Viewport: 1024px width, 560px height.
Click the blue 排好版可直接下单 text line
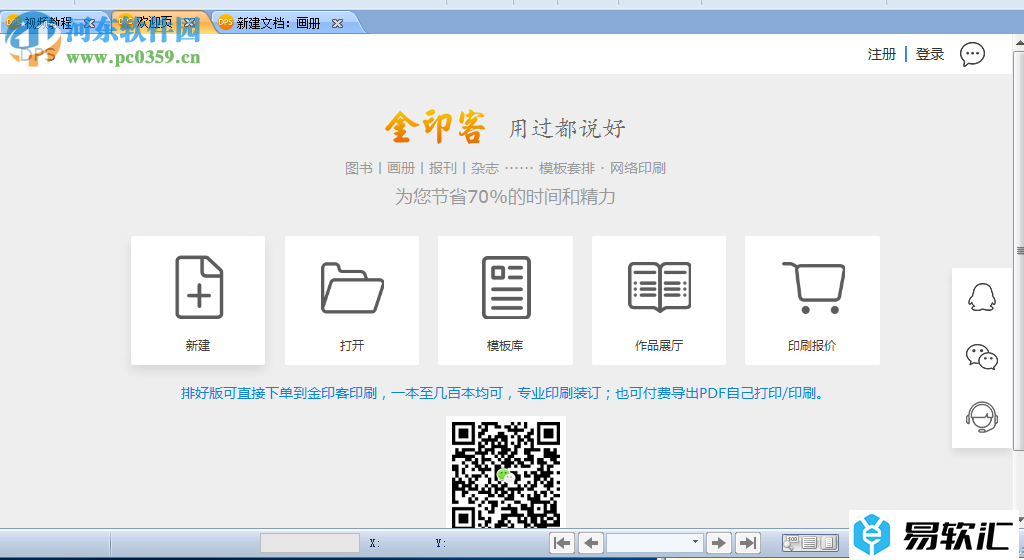(502, 393)
